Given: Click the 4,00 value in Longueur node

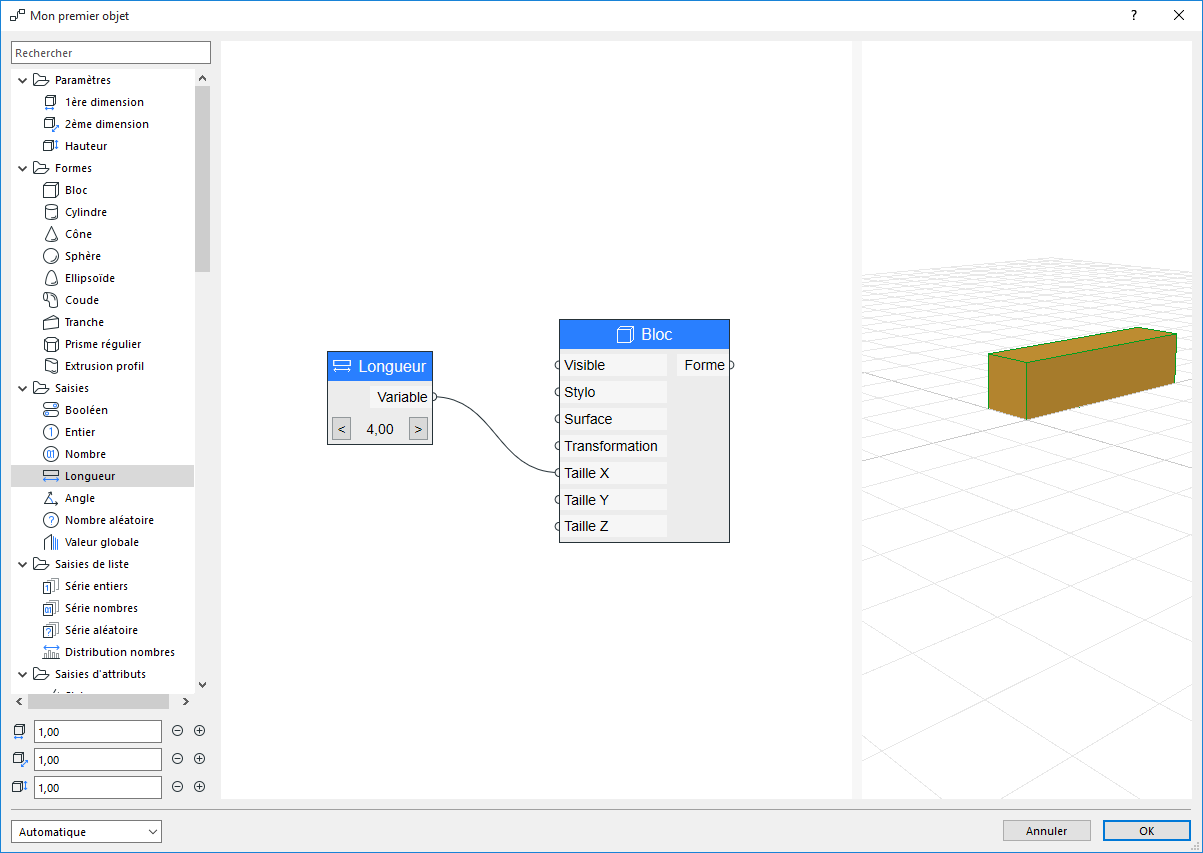Looking at the screenshot, I should (380, 429).
